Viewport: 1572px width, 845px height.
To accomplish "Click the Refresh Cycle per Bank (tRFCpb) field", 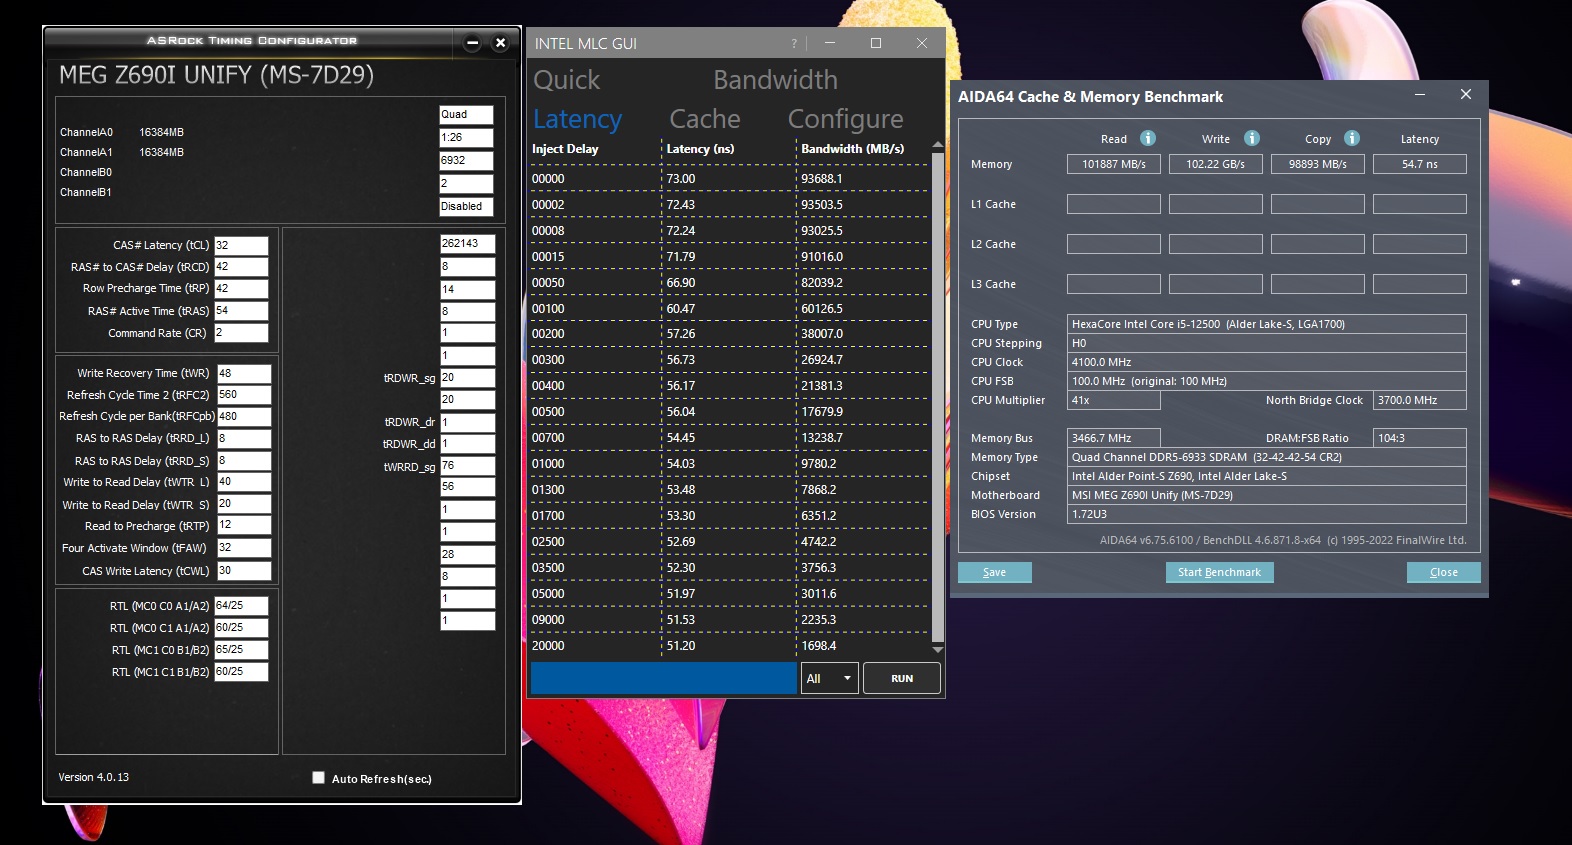I will tap(244, 417).
